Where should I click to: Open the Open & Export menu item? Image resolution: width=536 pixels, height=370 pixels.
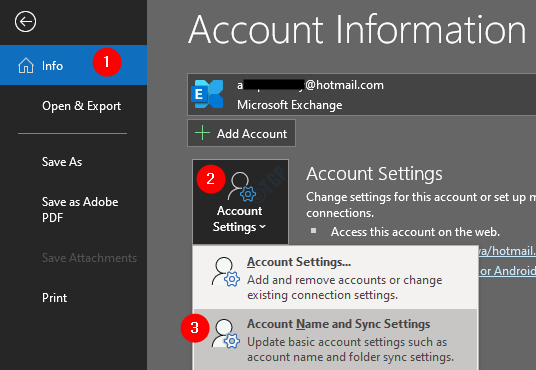tap(81, 106)
